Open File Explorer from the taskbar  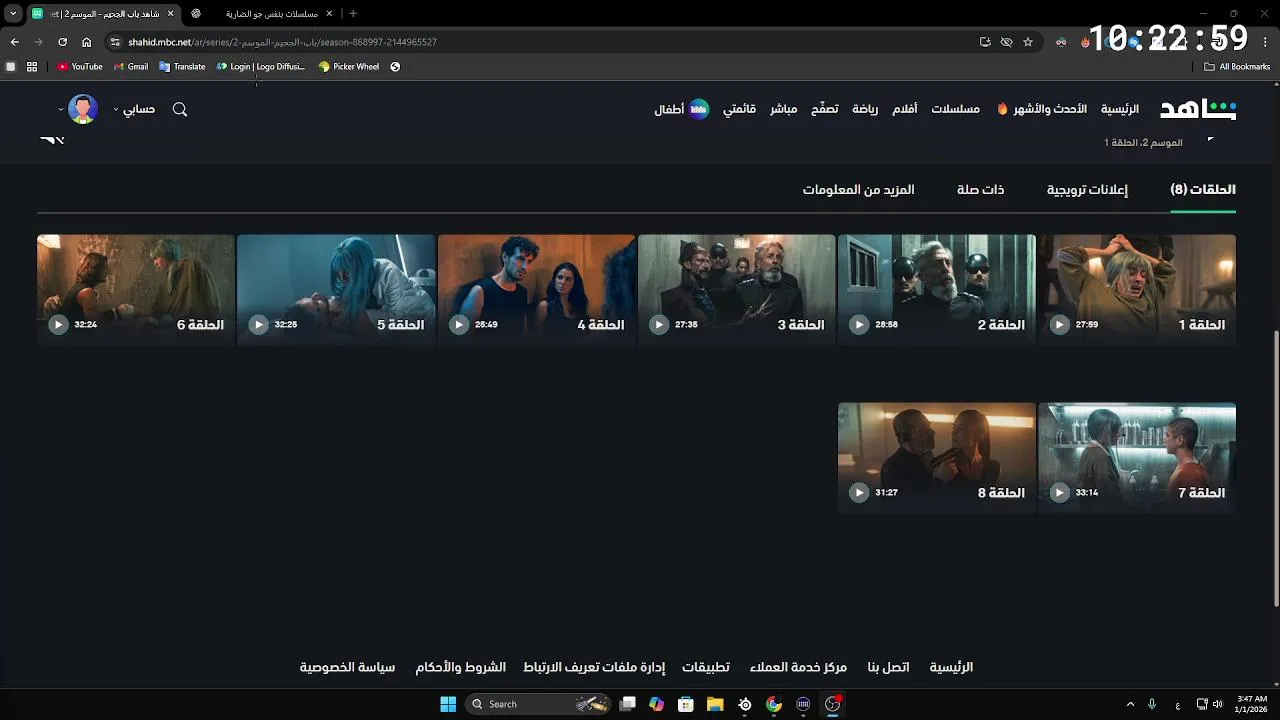[715, 704]
